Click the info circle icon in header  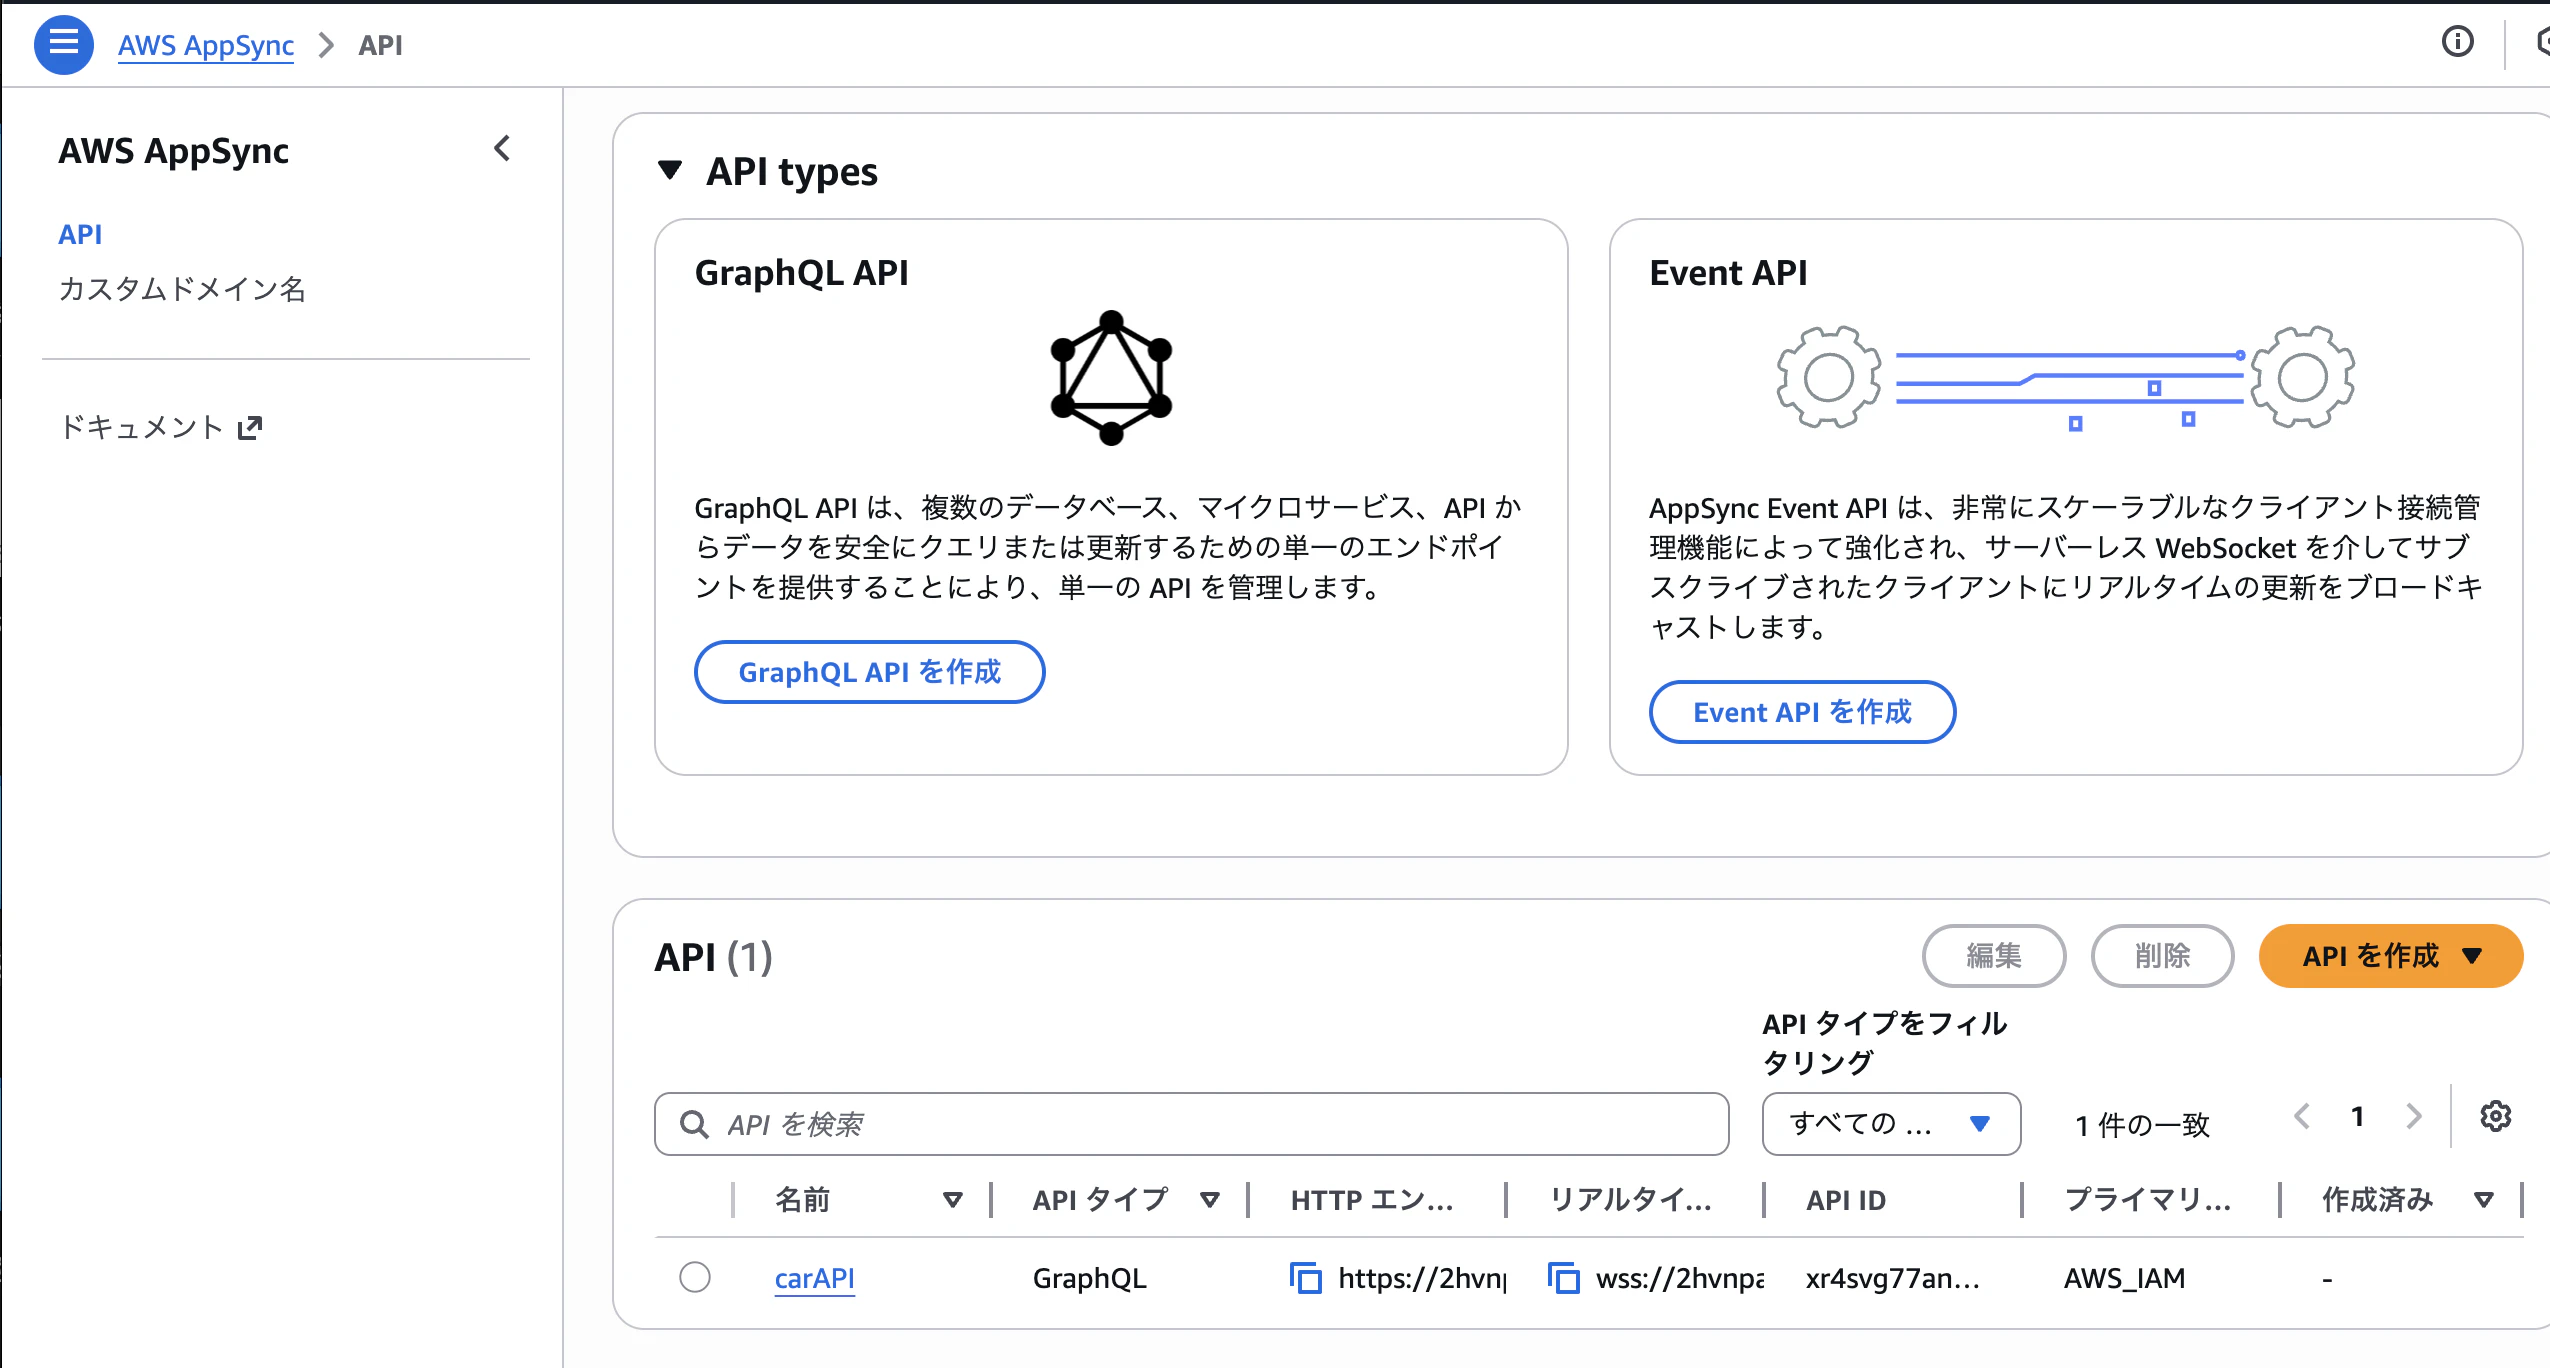(2457, 42)
